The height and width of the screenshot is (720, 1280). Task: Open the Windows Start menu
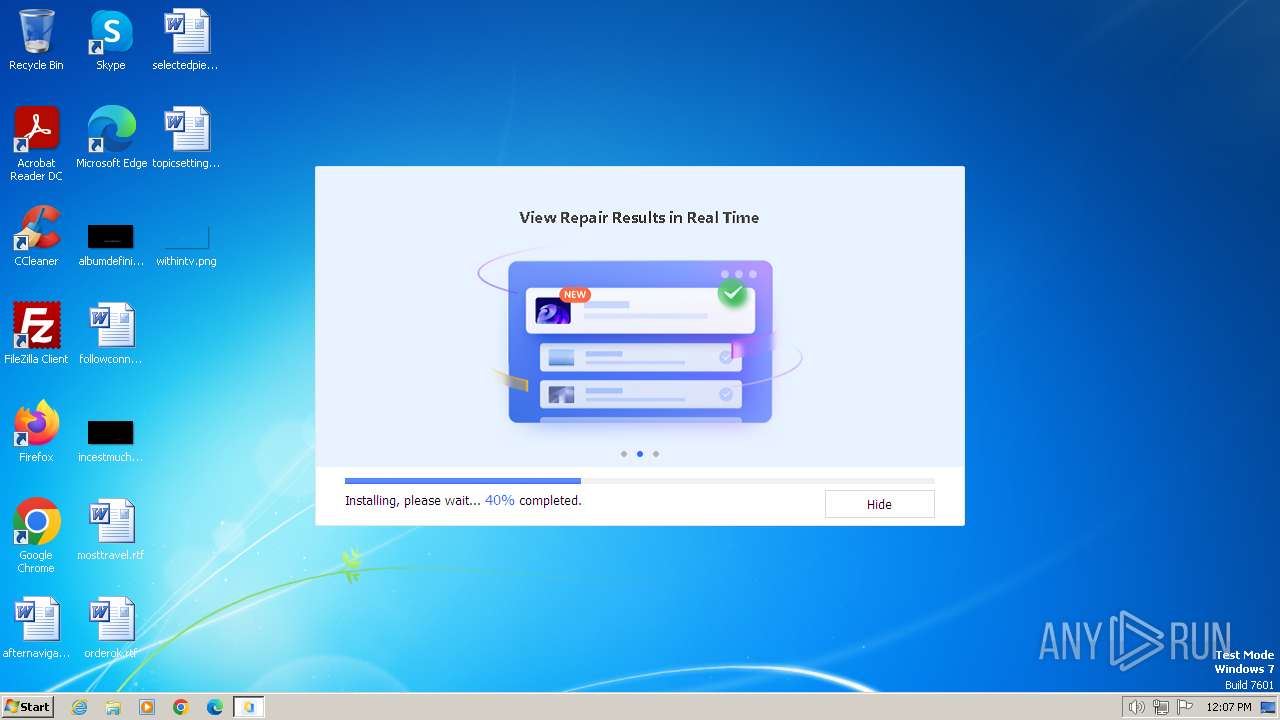tap(28, 706)
